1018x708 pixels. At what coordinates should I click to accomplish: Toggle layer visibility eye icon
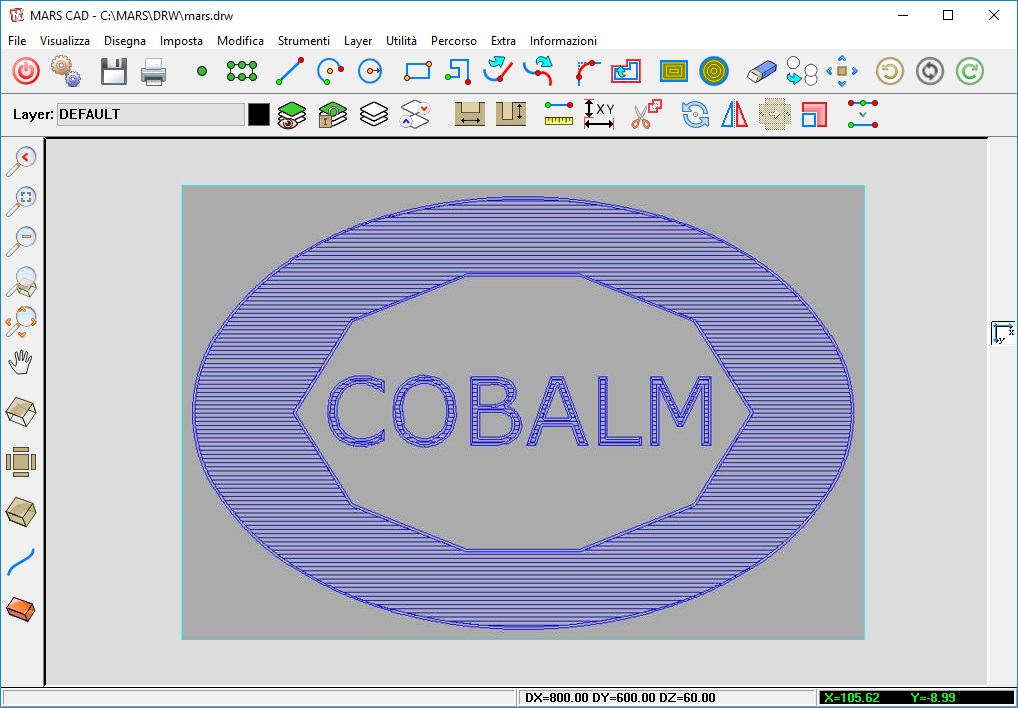click(292, 115)
